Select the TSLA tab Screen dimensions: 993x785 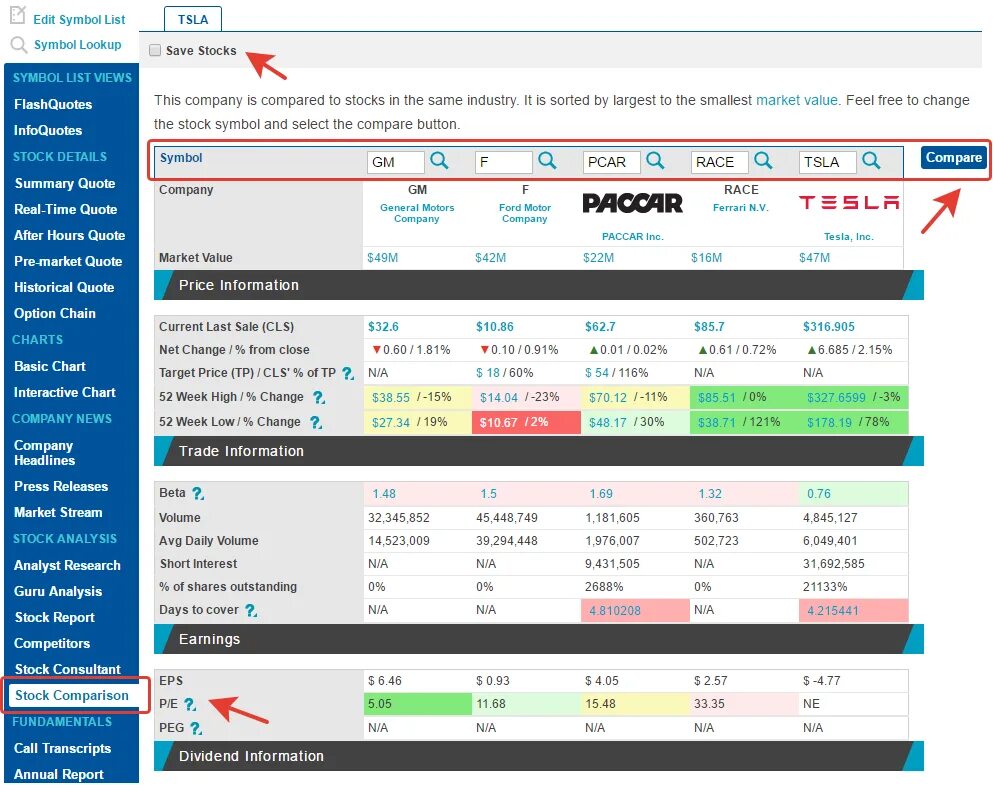[193, 19]
